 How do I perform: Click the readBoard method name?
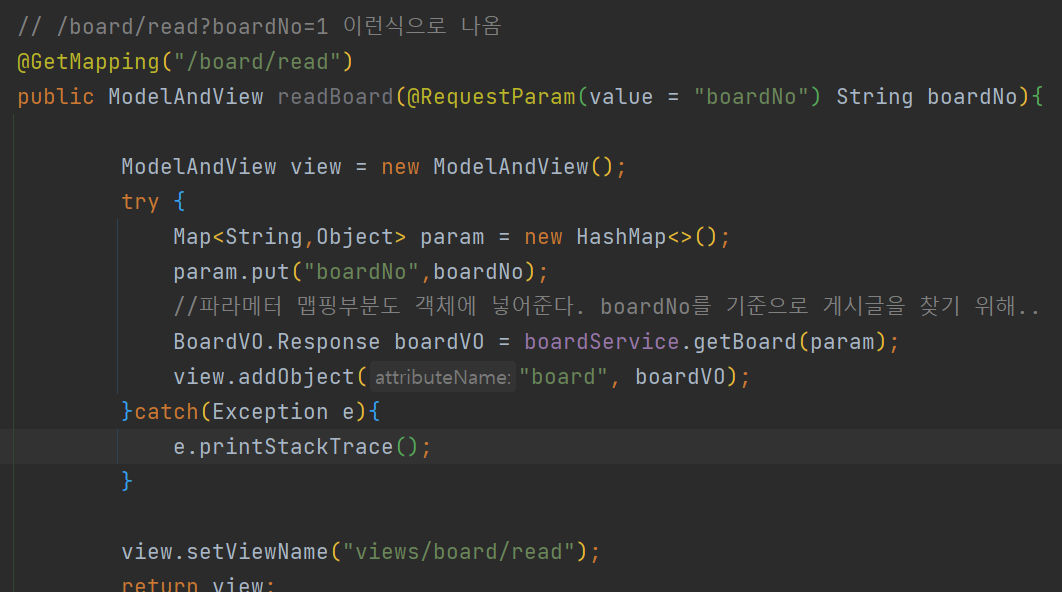click(x=335, y=97)
